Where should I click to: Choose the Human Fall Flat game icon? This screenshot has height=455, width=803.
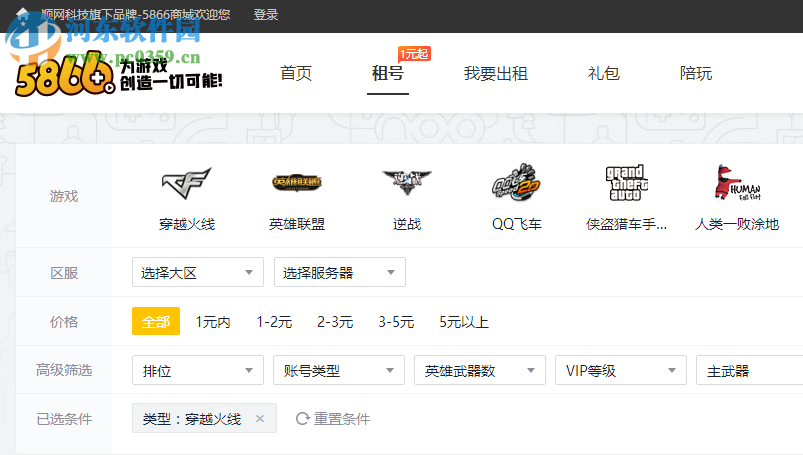(737, 183)
